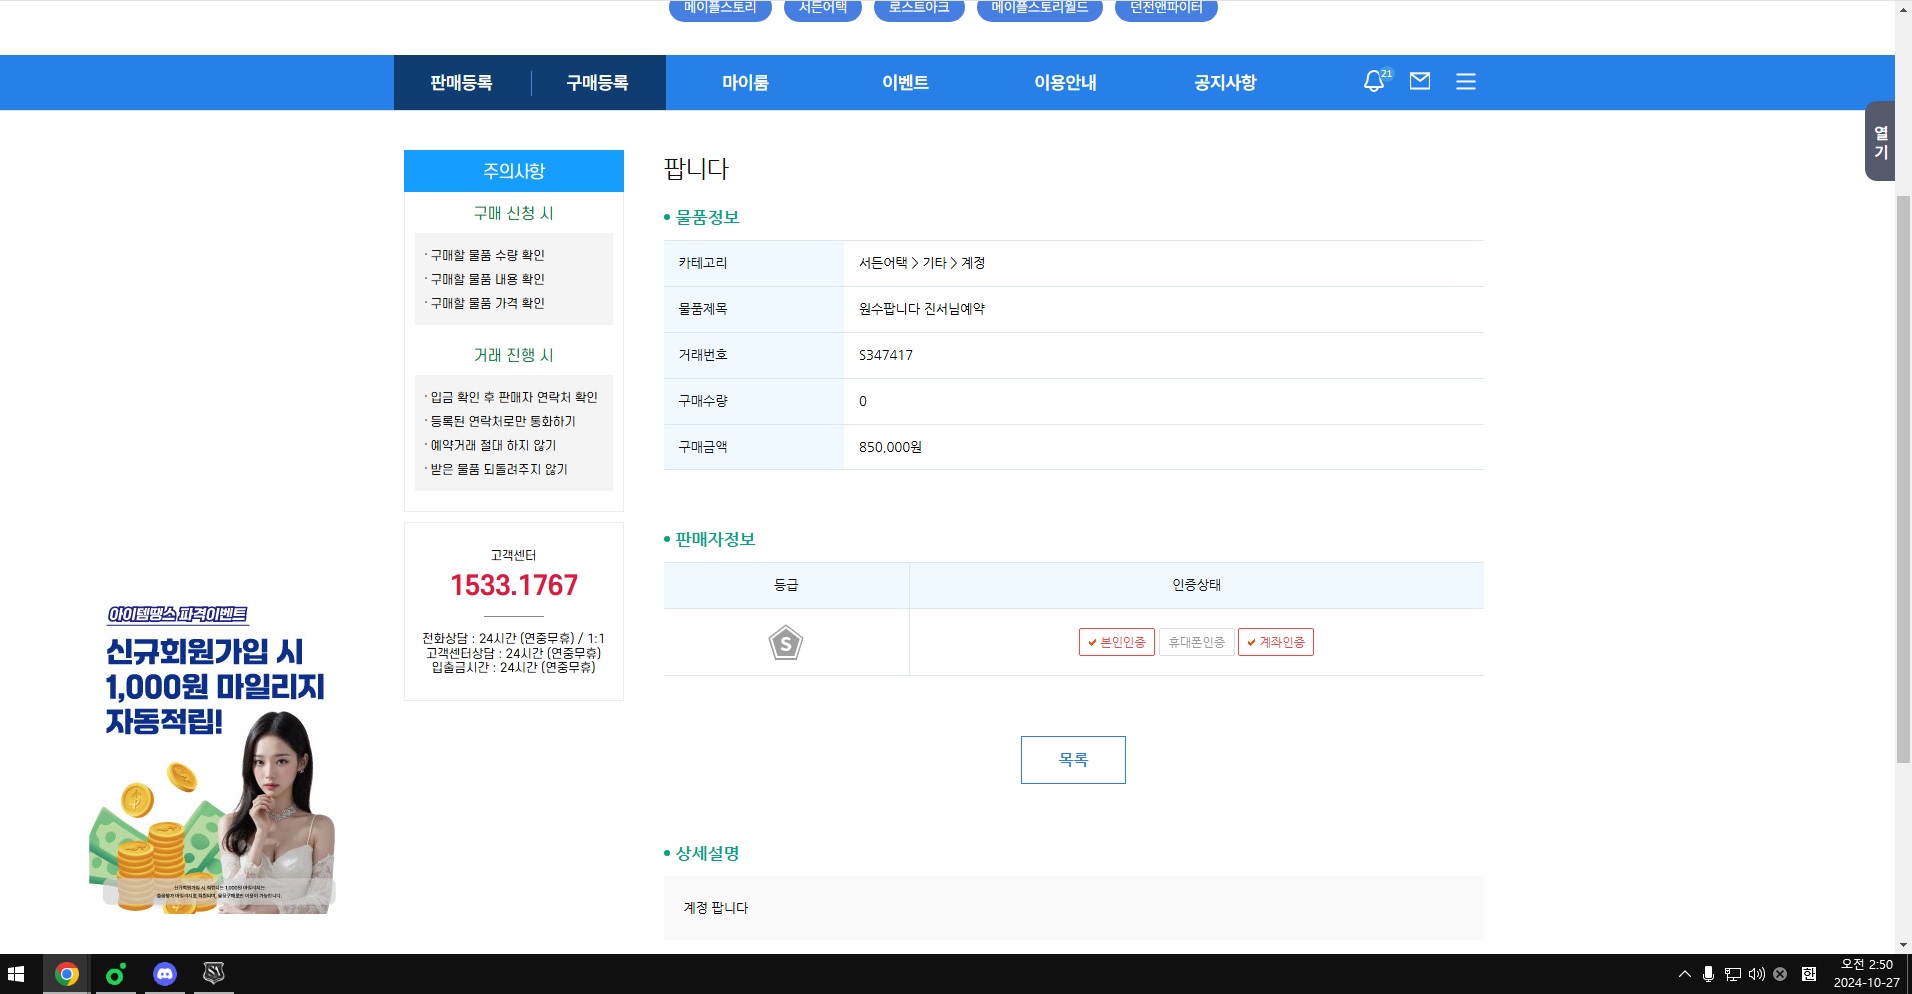
Task: Click the volume speaker tray icon
Action: tap(1756, 974)
